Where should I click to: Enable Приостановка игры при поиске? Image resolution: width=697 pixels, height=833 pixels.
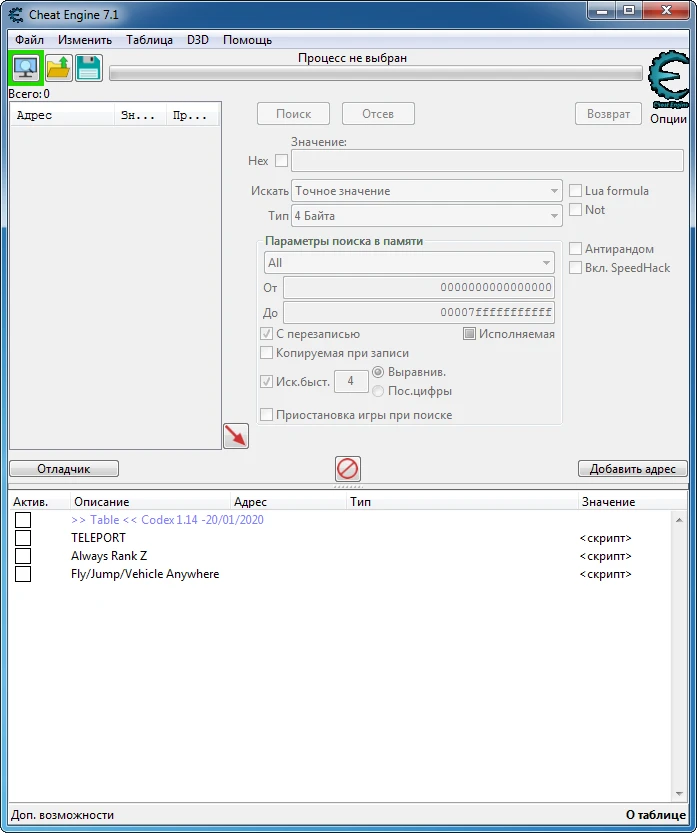click(x=266, y=414)
